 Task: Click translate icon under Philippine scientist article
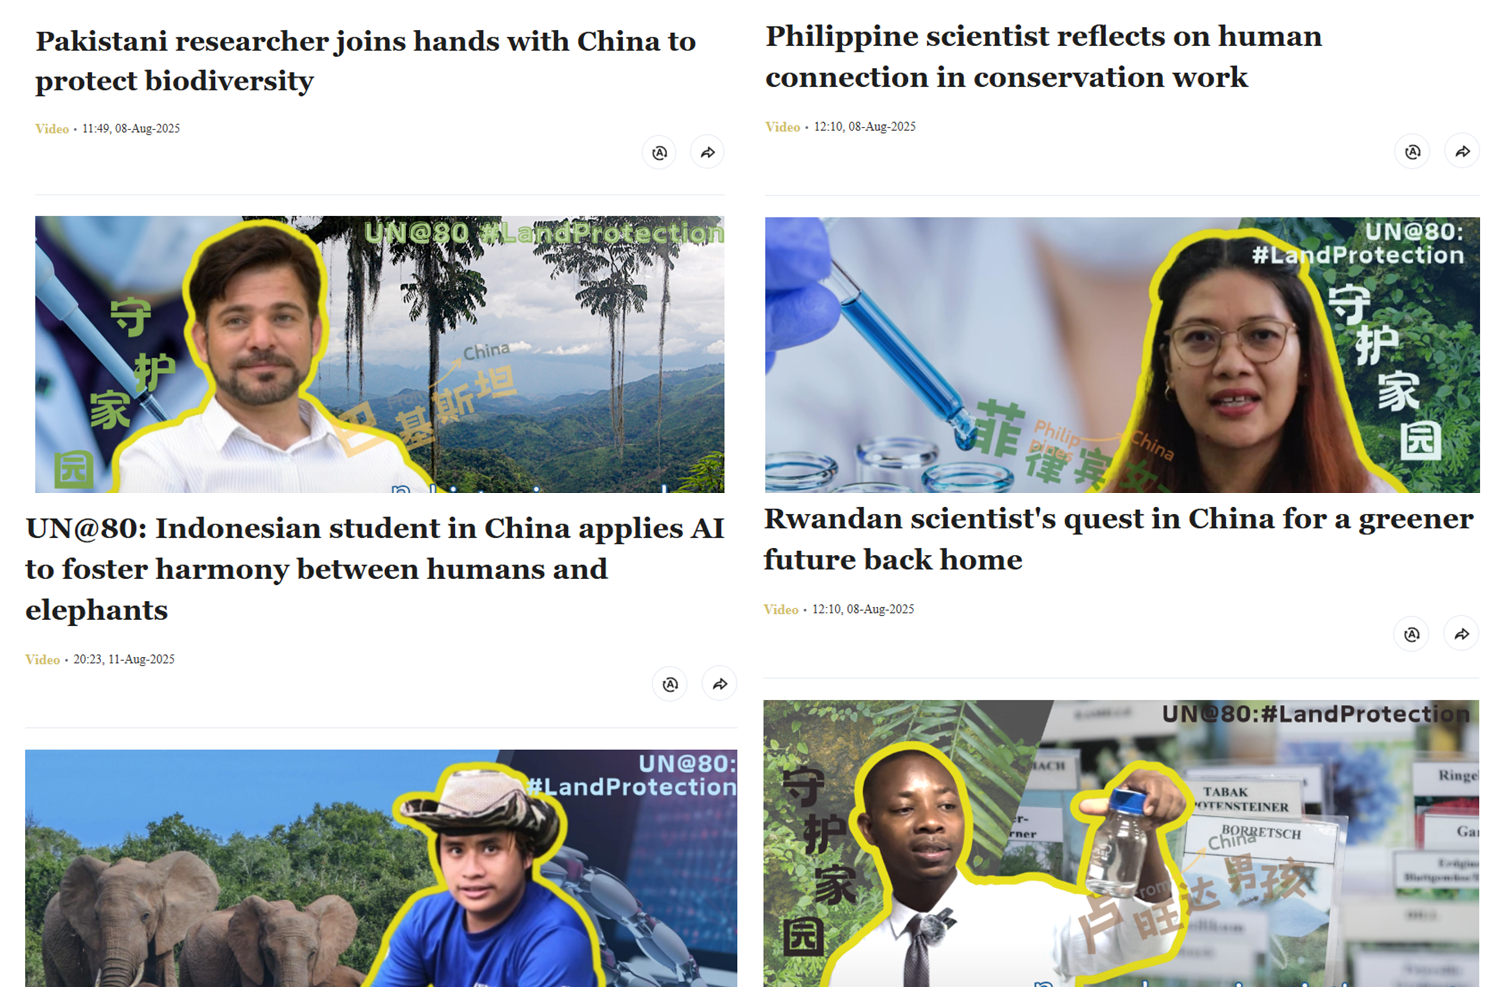[x=1412, y=152]
